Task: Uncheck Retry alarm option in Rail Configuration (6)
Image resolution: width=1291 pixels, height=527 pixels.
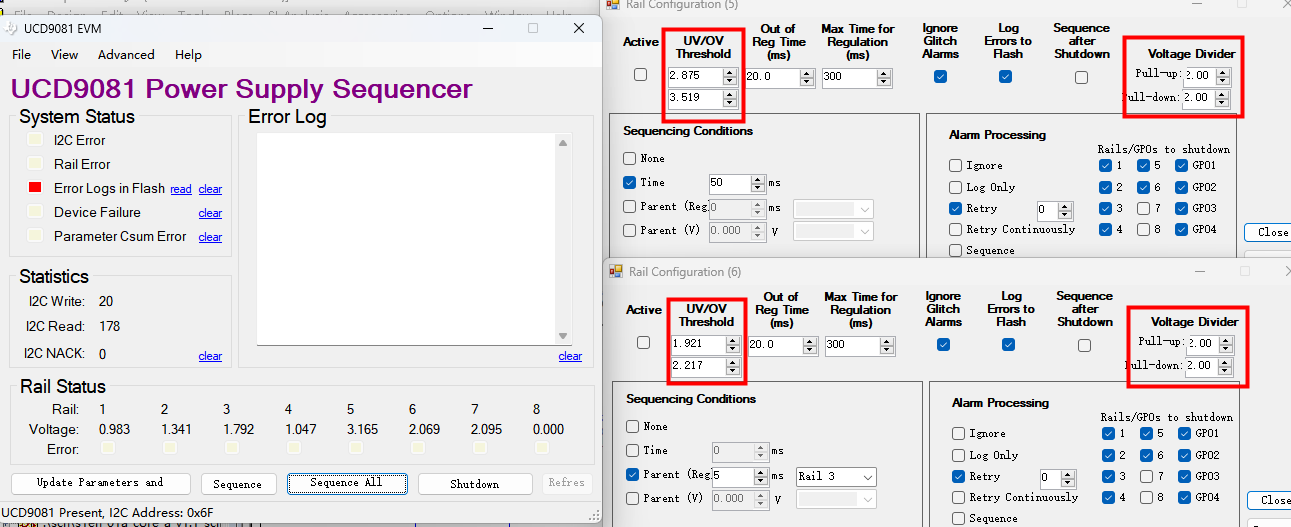Action: pyautogui.click(x=958, y=476)
